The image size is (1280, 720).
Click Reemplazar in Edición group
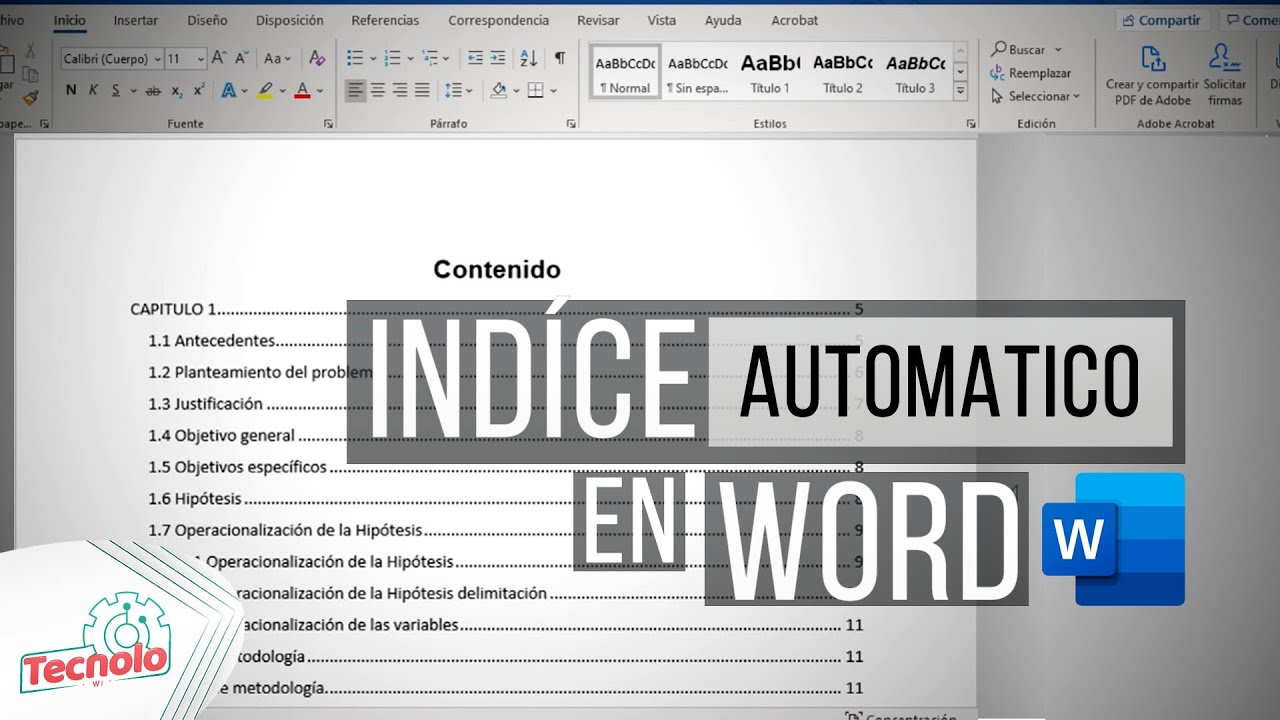[1030, 73]
